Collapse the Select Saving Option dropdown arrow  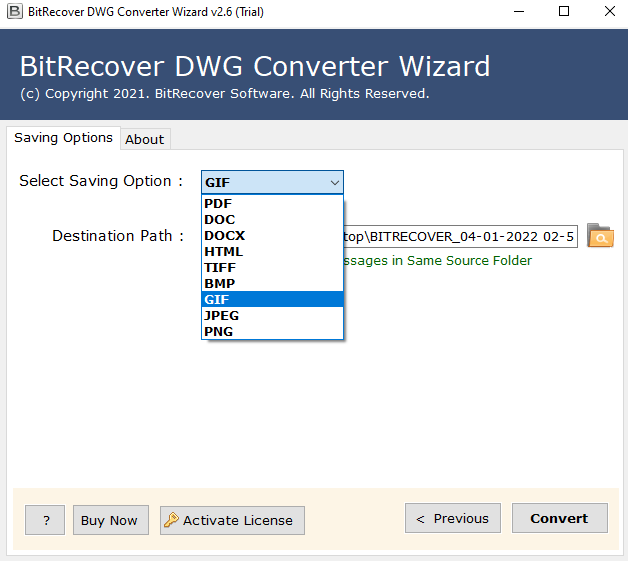pyautogui.click(x=334, y=182)
